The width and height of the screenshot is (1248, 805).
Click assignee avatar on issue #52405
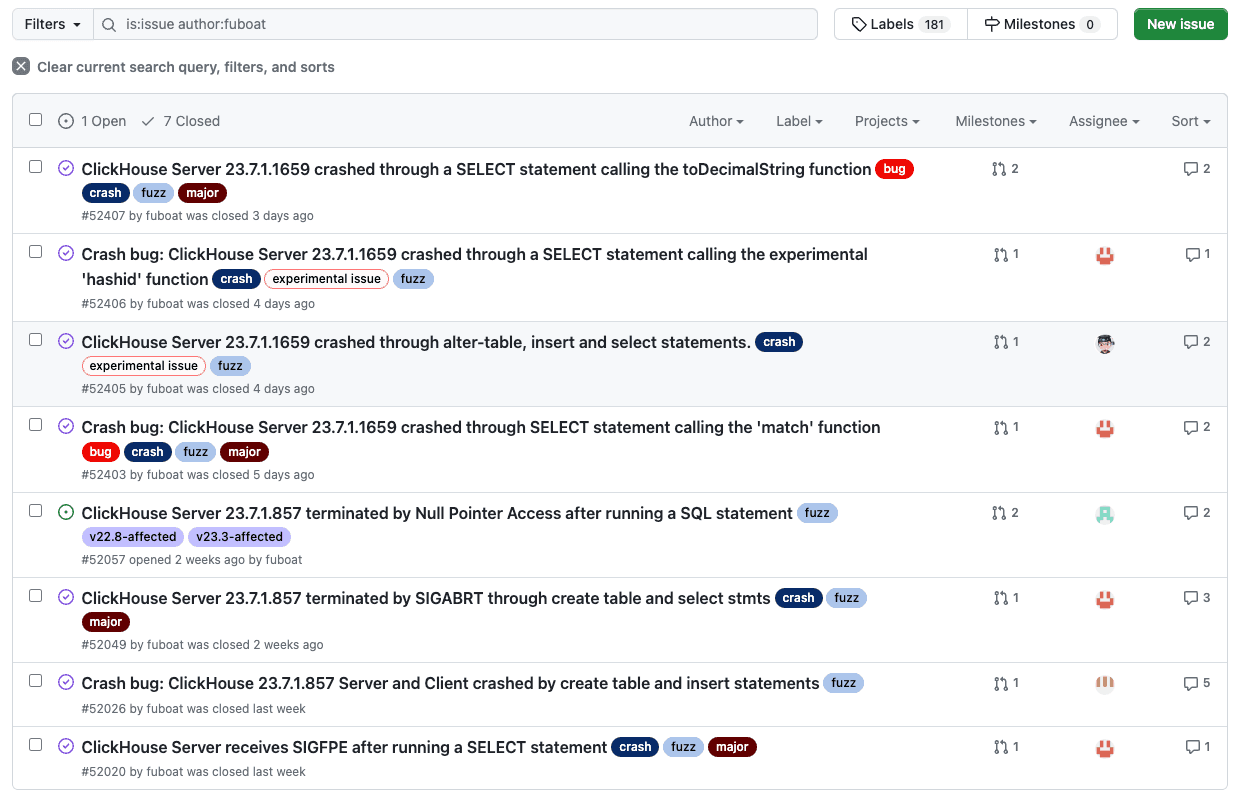[1105, 343]
